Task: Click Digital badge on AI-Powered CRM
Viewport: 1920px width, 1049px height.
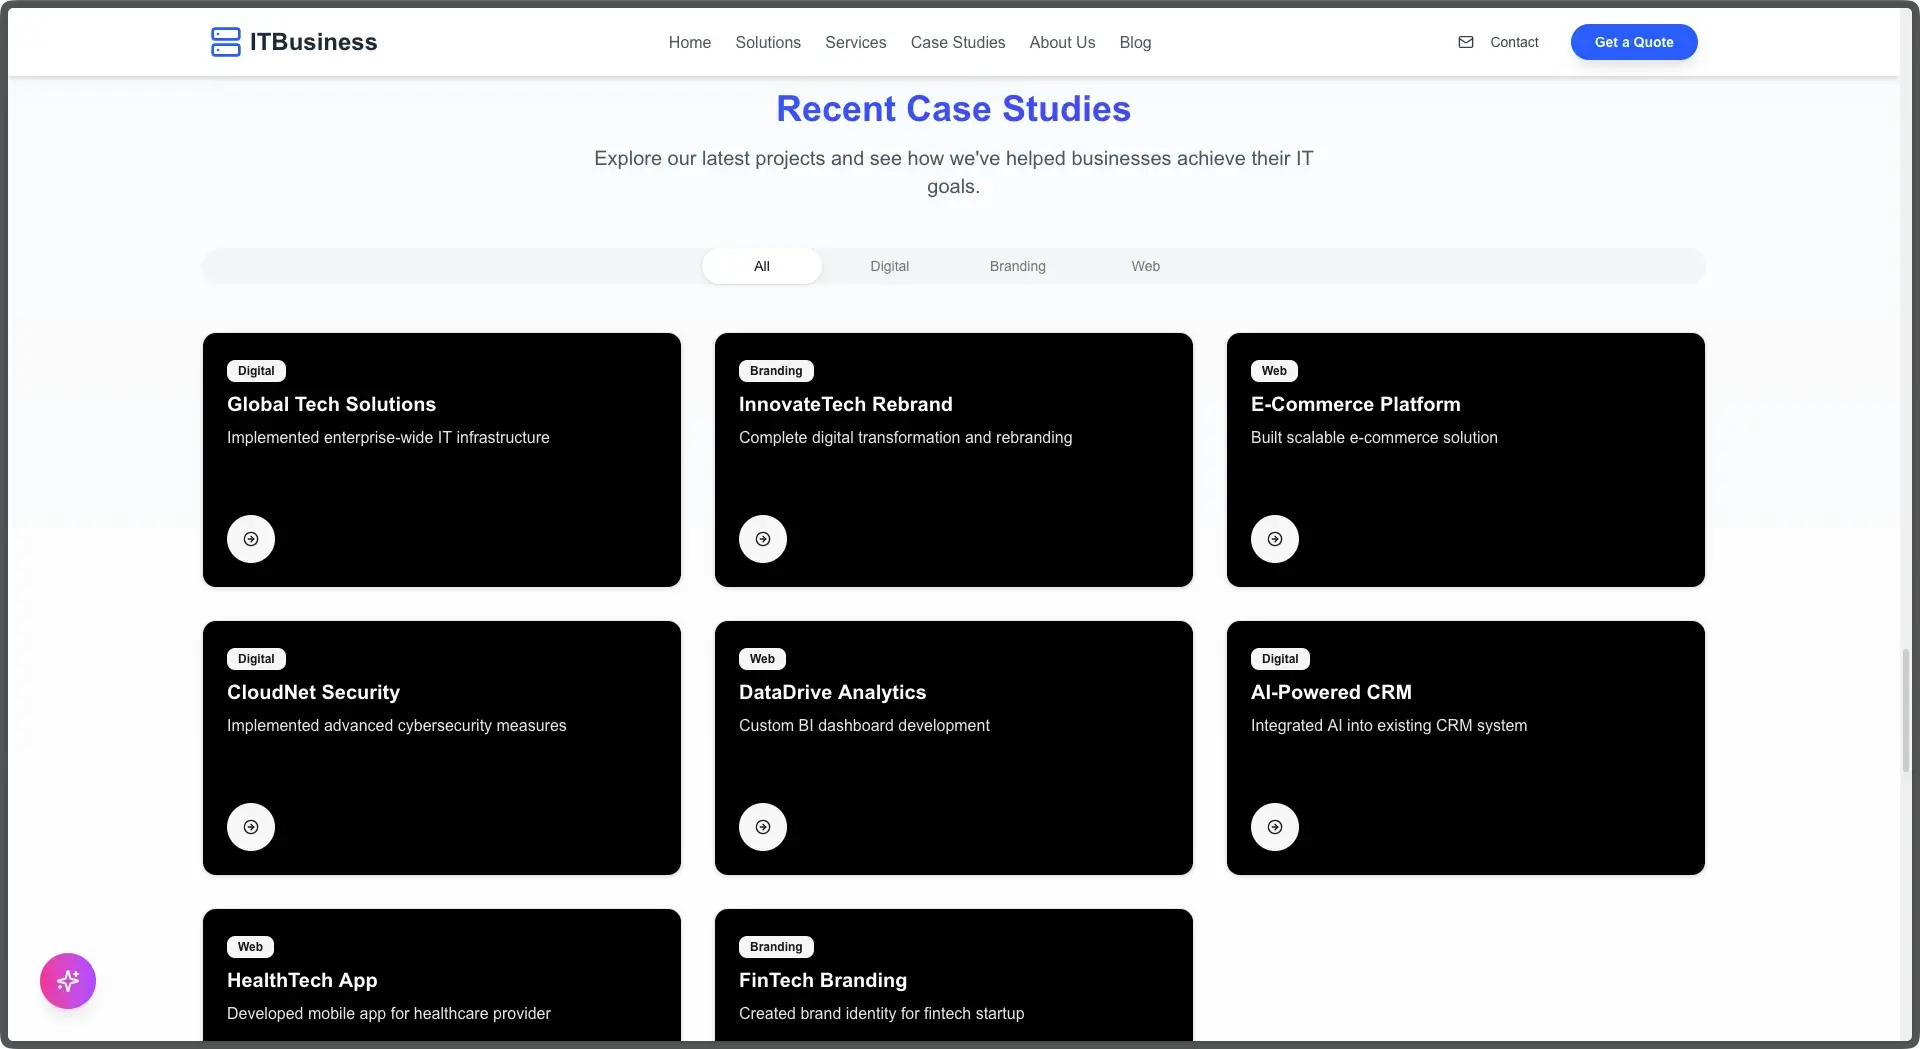Action: (x=1280, y=659)
